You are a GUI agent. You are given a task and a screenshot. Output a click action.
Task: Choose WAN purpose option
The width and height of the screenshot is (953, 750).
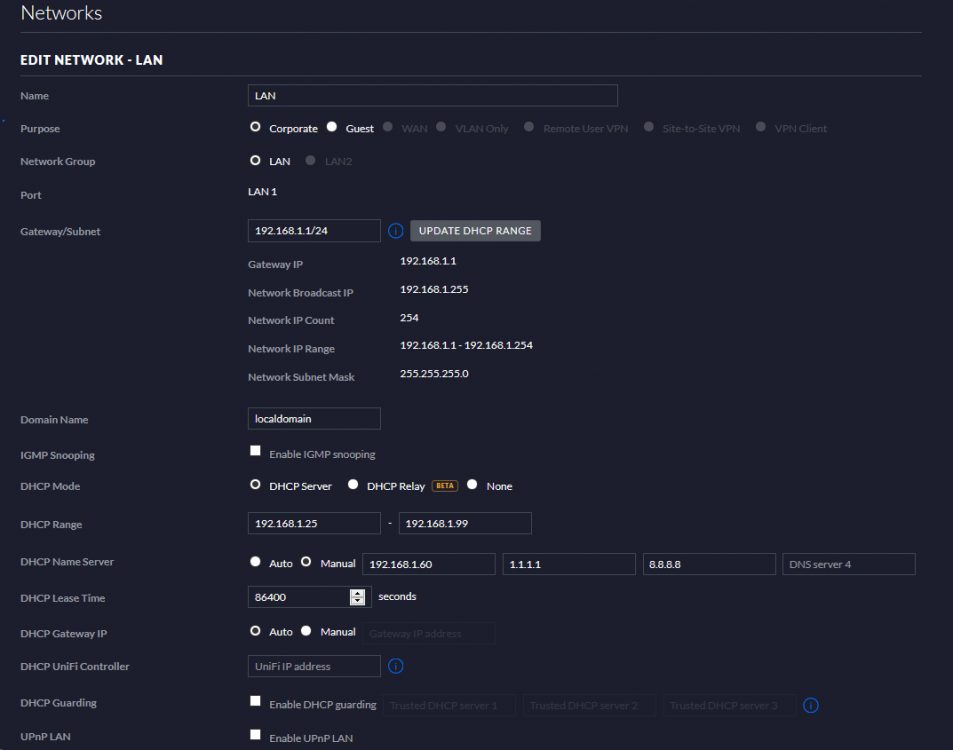pyautogui.click(x=388, y=126)
